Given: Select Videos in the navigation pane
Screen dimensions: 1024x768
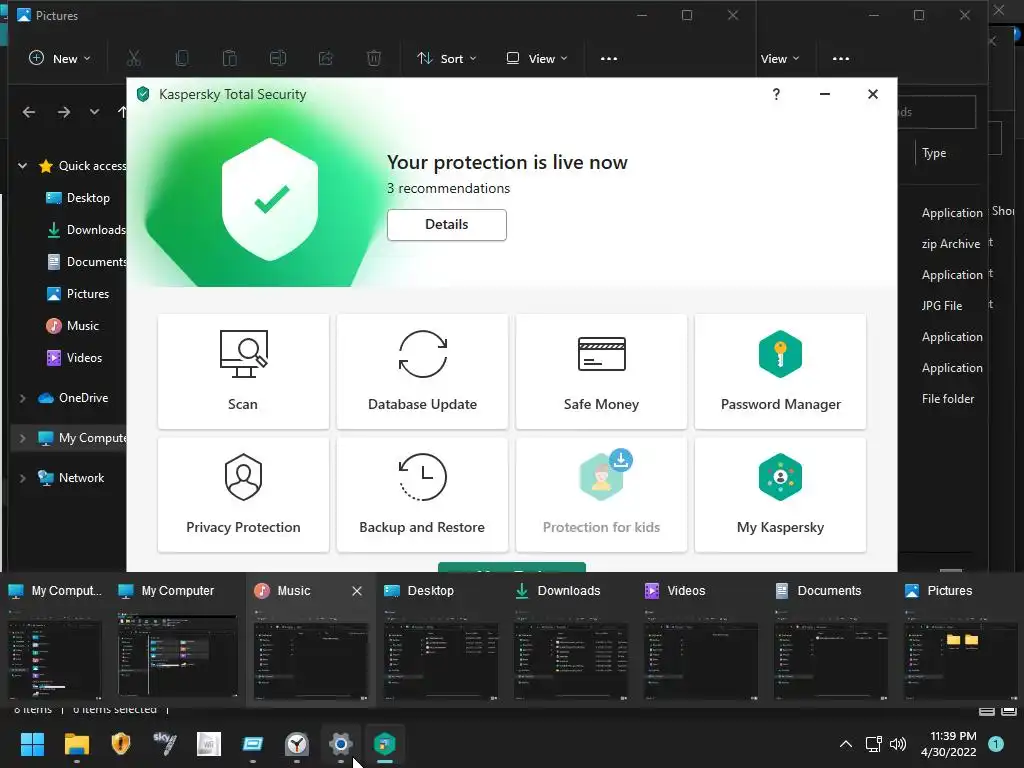Looking at the screenshot, I should pyautogui.click(x=74, y=358).
